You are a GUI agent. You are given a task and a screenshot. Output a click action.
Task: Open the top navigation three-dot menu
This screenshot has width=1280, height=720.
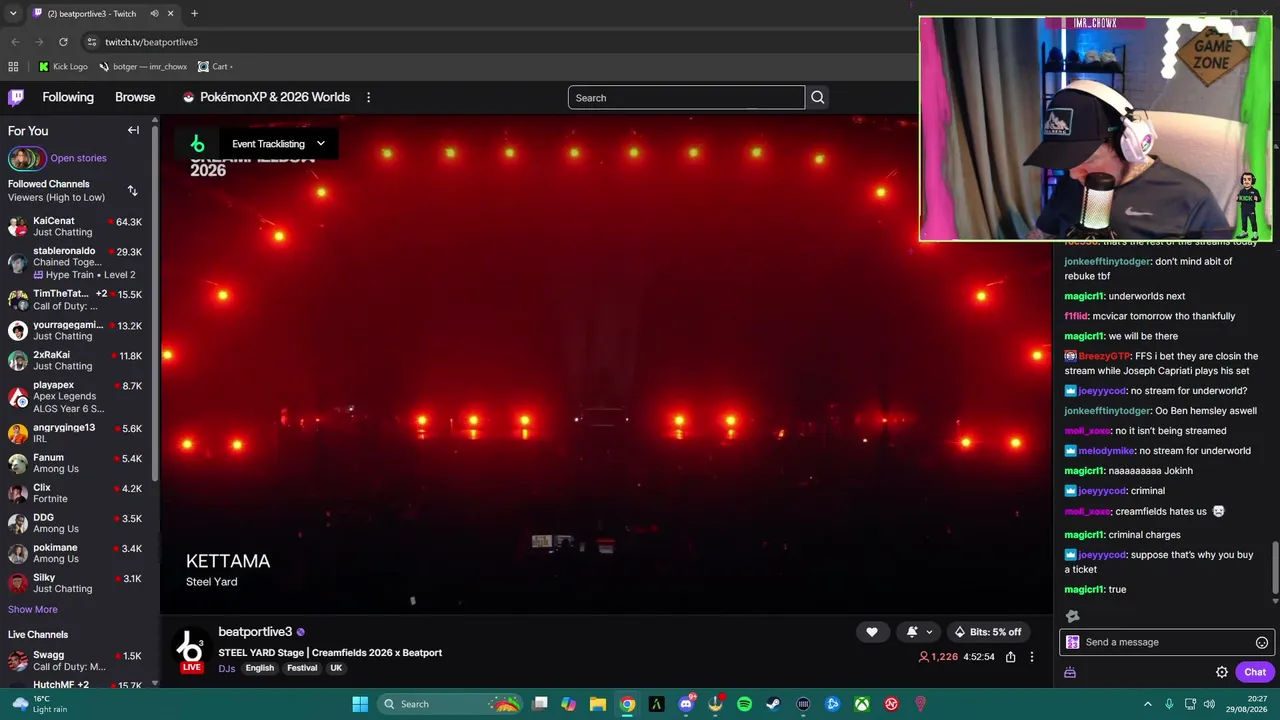tap(368, 97)
